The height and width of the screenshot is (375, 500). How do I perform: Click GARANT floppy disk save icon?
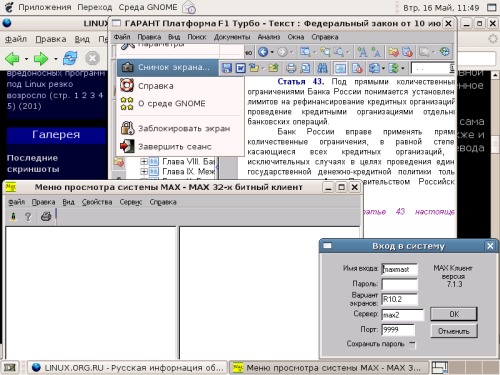click(227, 68)
